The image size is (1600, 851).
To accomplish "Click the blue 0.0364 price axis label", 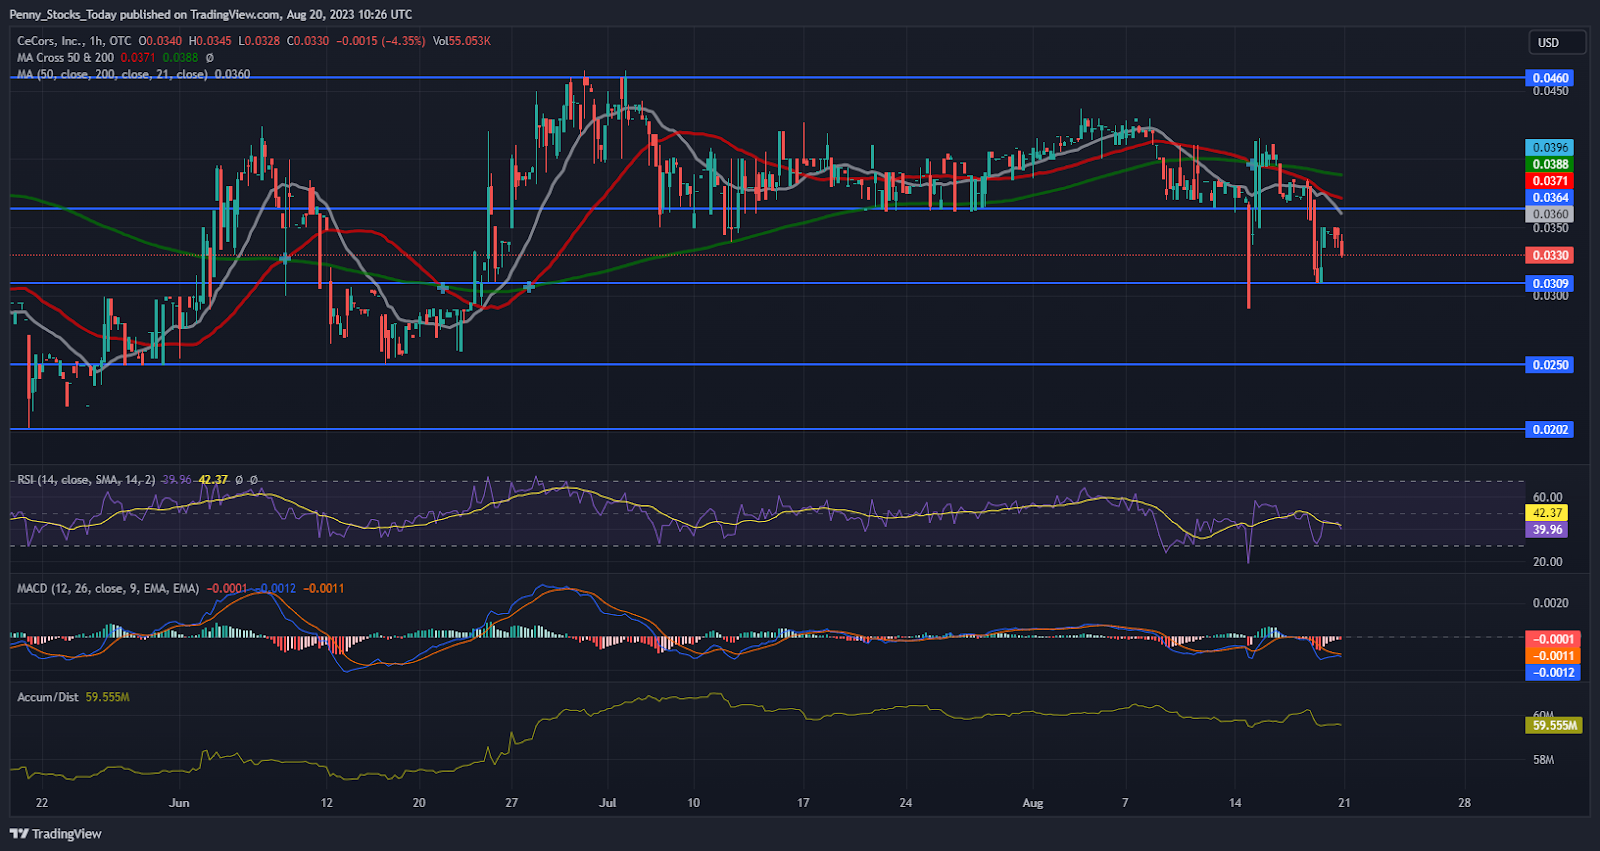I will coord(1550,198).
